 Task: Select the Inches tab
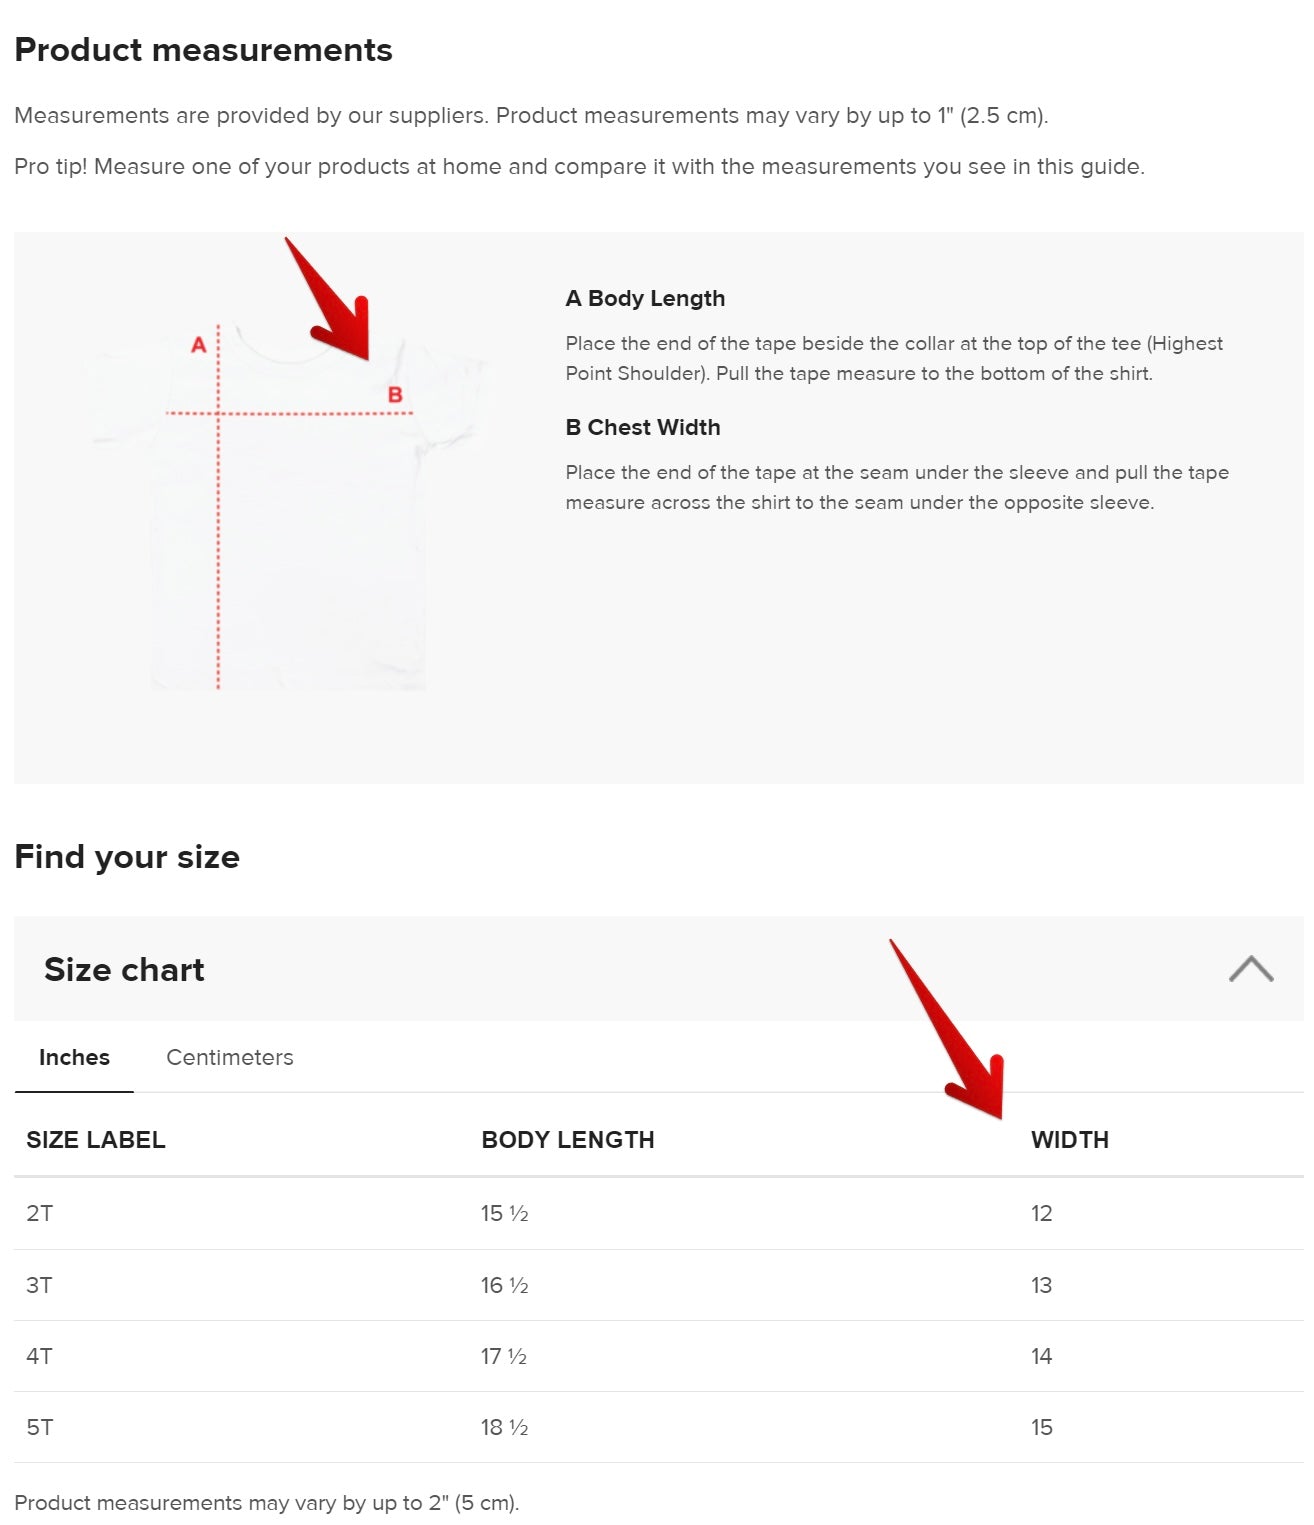(x=74, y=1057)
